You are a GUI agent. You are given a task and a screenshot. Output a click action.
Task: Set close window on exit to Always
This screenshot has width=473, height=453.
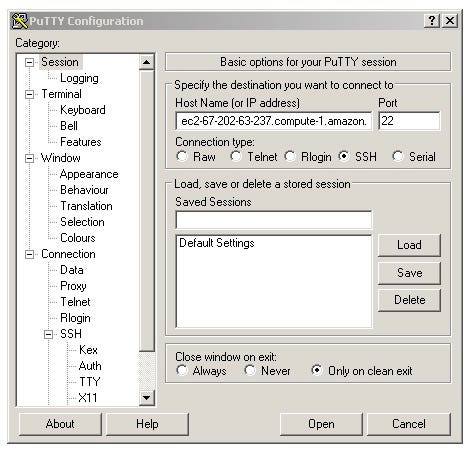[x=182, y=370]
